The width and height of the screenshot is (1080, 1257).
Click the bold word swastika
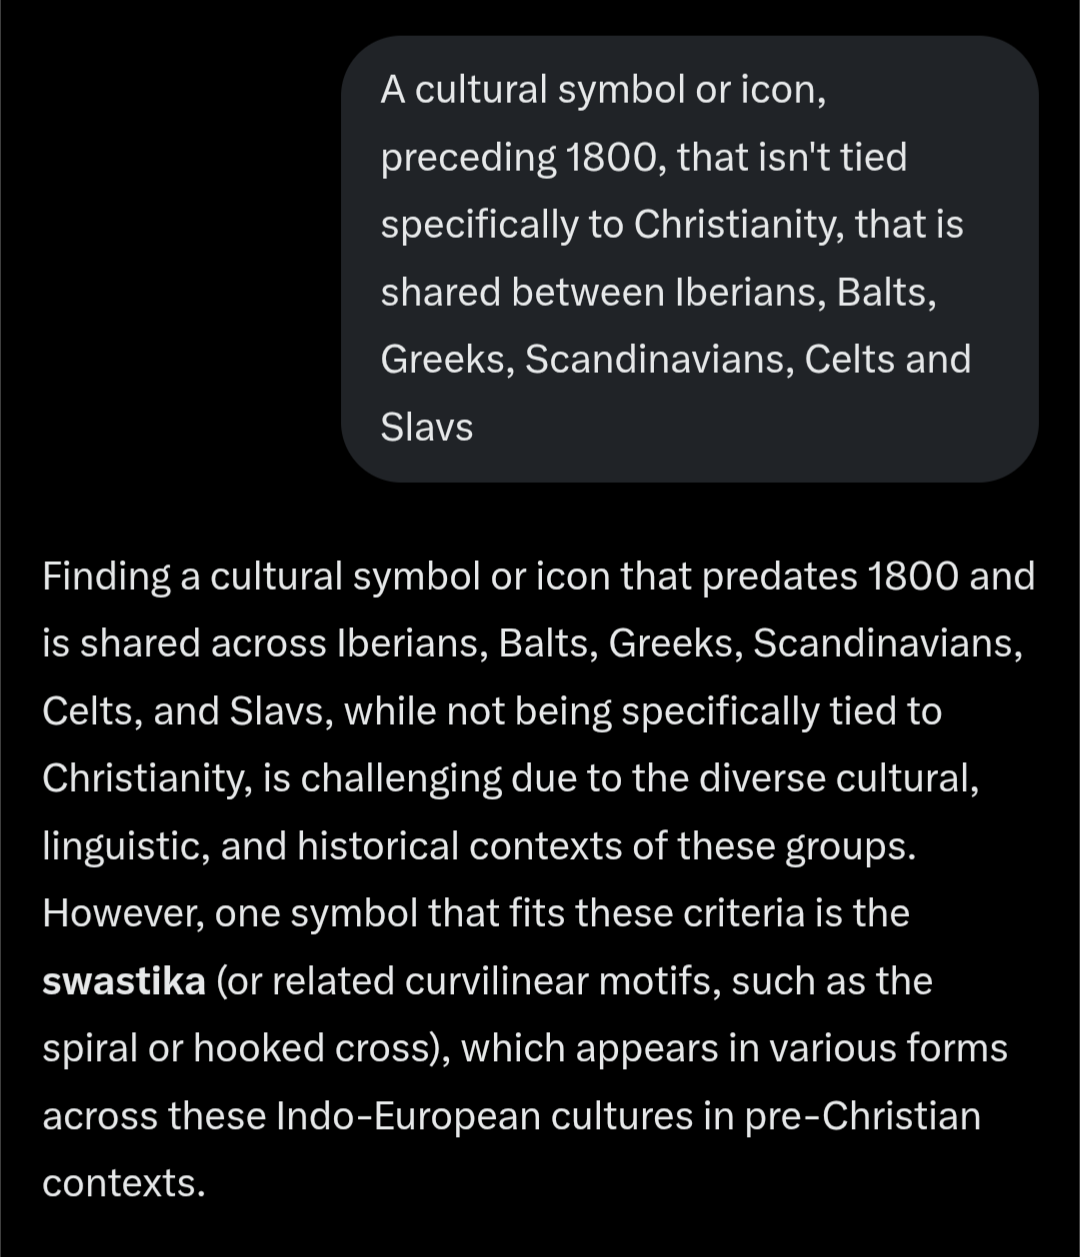[123, 981]
